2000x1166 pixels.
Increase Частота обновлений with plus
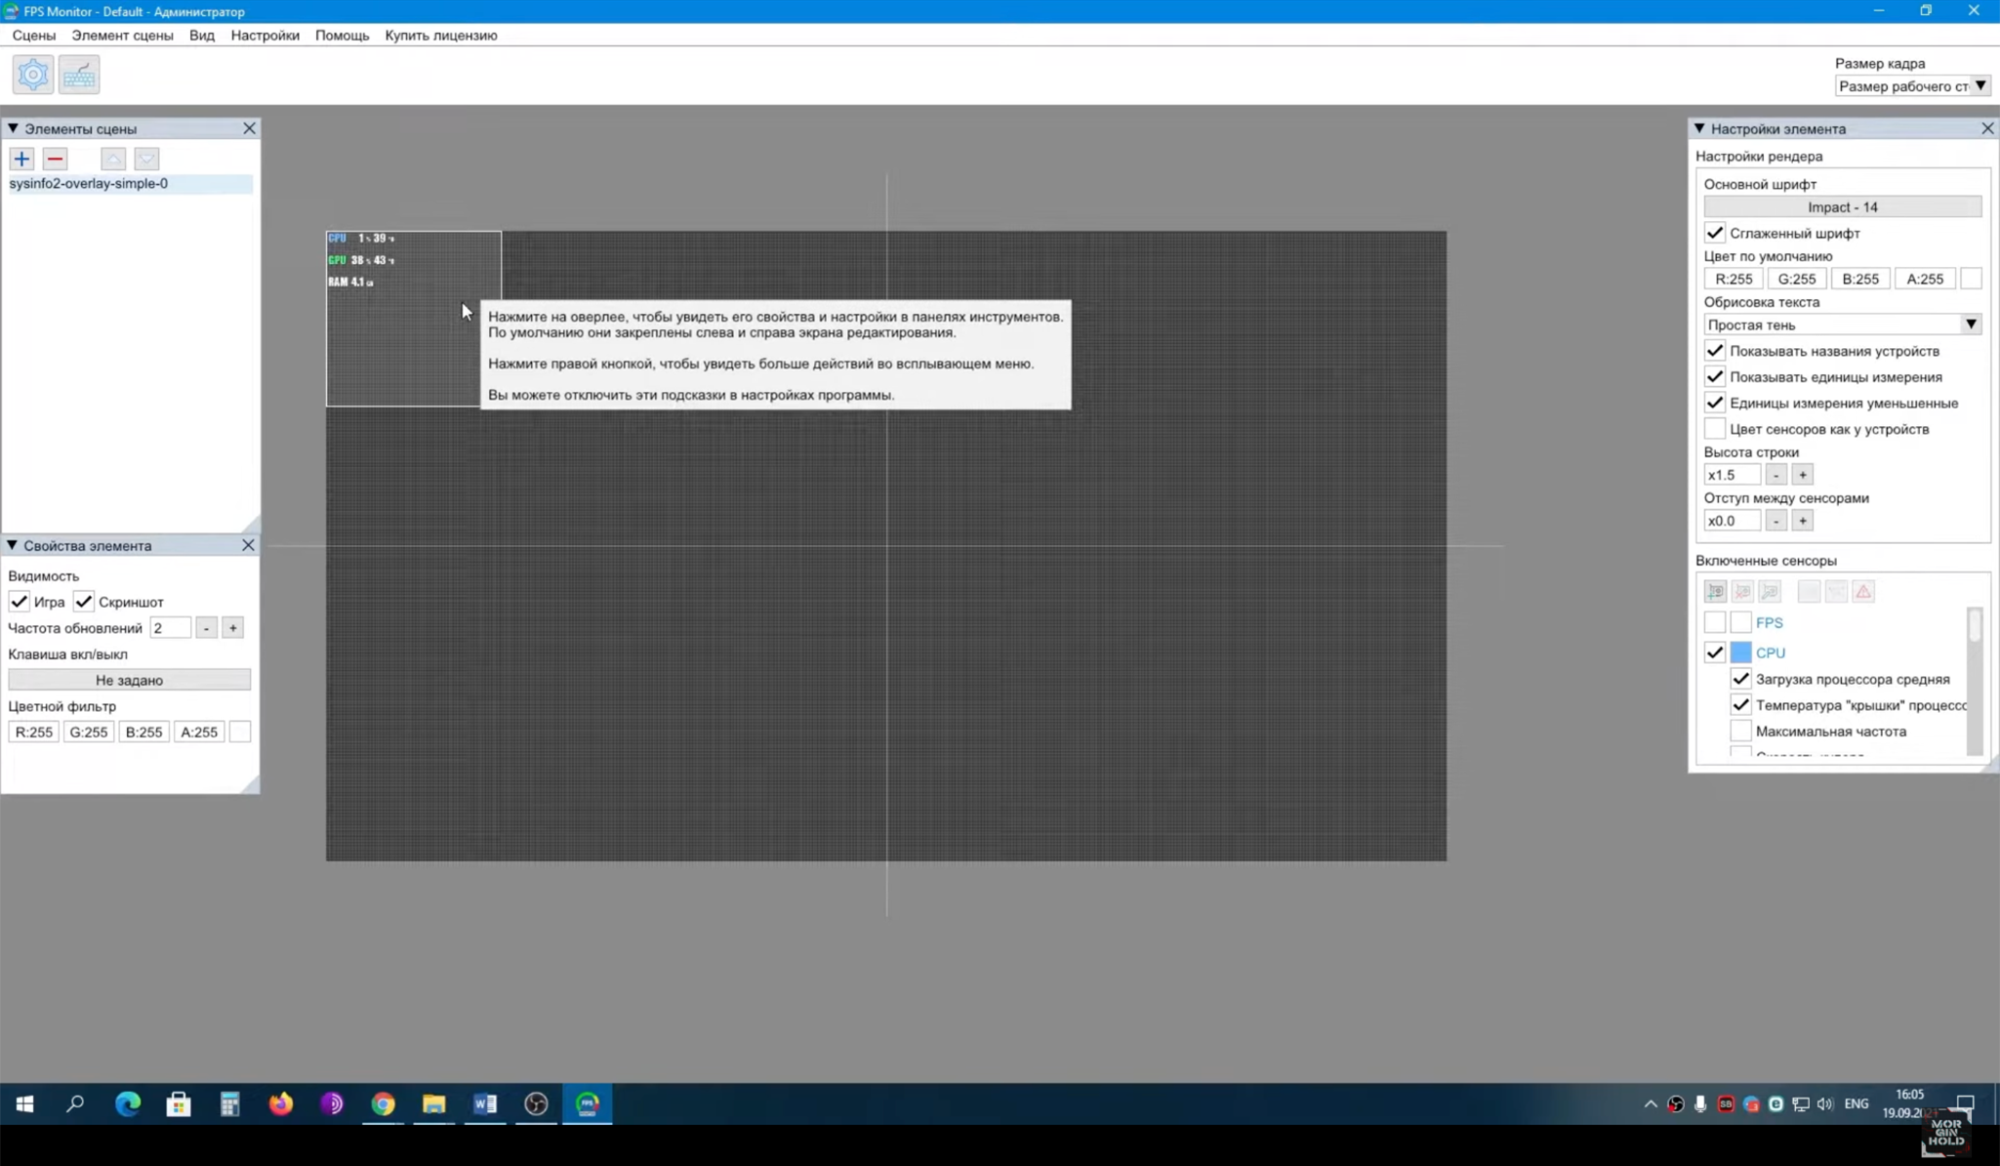point(233,628)
